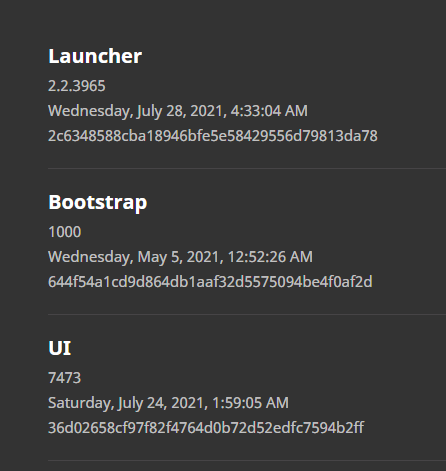Click the Launcher heading
Viewport: 446px width, 471px height.
(x=95, y=56)
